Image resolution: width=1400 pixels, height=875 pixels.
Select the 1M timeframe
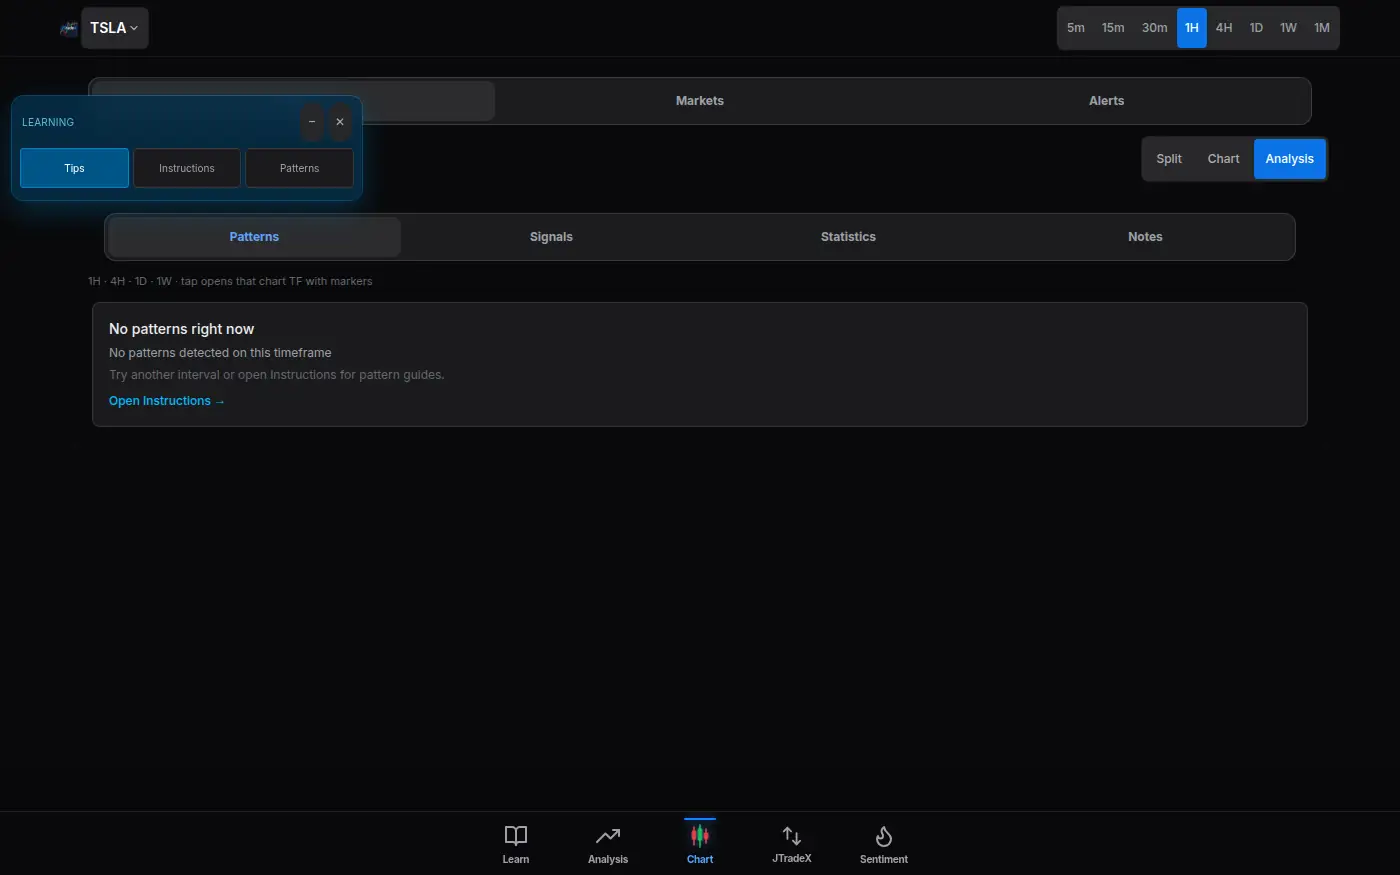click(x=1322, y=28)
